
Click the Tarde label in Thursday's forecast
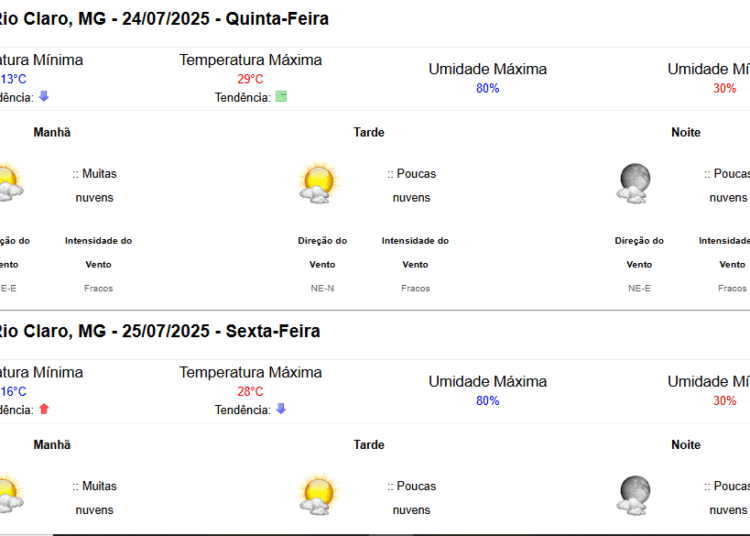click(x=369, y=132)
